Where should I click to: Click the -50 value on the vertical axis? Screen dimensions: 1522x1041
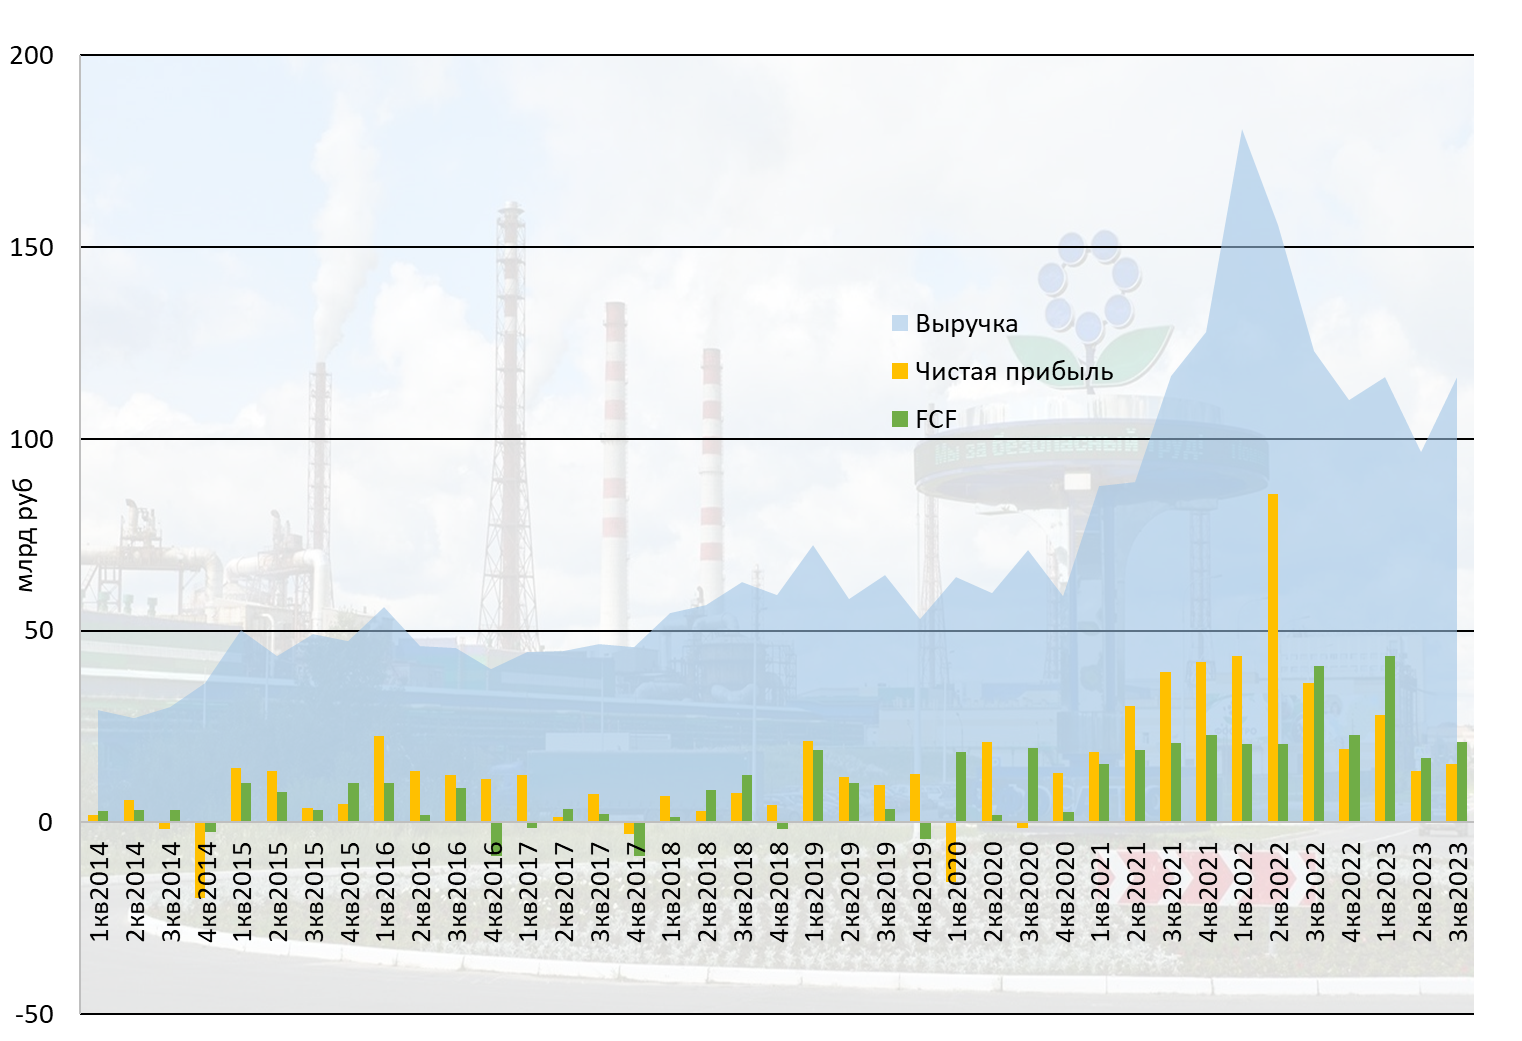(35, 1014)
